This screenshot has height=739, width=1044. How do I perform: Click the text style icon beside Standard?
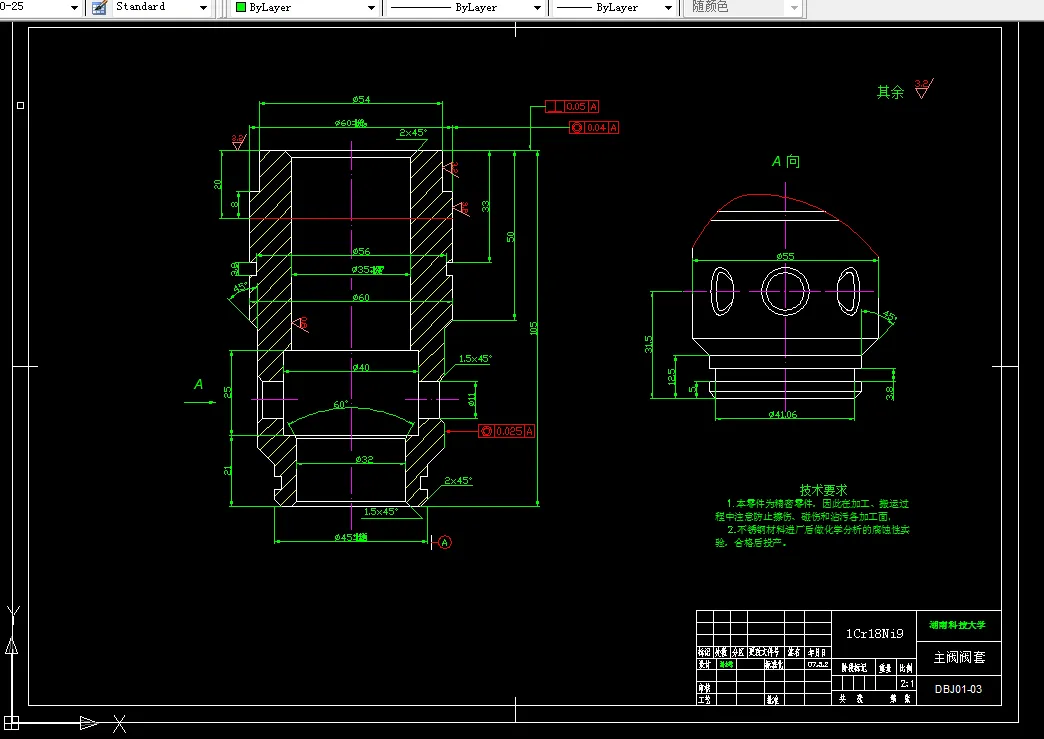[x=99, y=7]
